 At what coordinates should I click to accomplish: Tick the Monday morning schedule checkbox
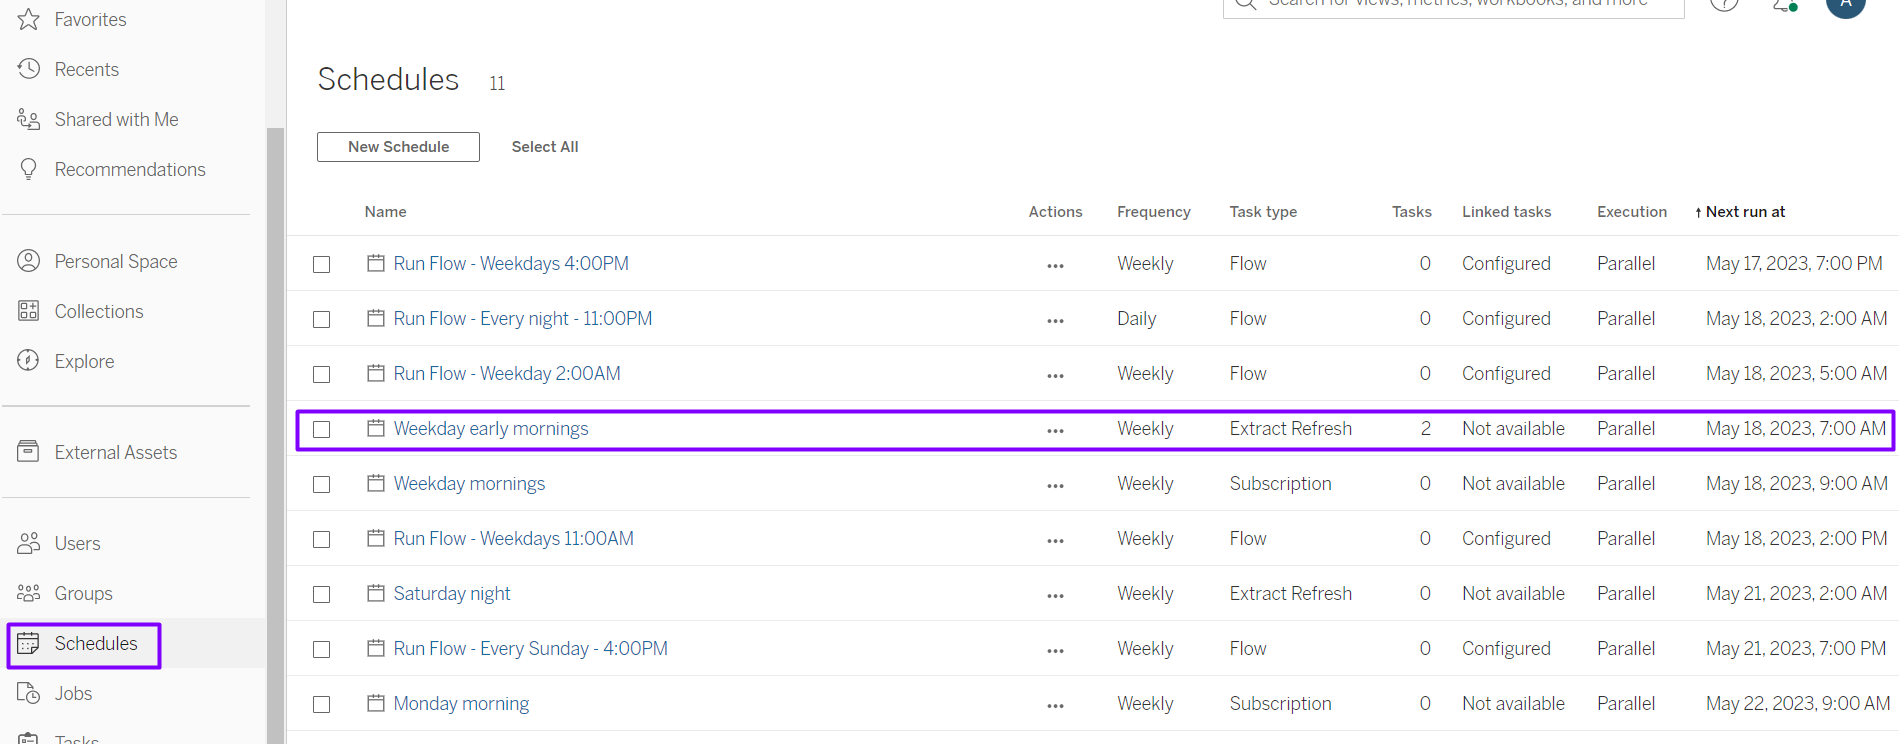pos(322,704)
